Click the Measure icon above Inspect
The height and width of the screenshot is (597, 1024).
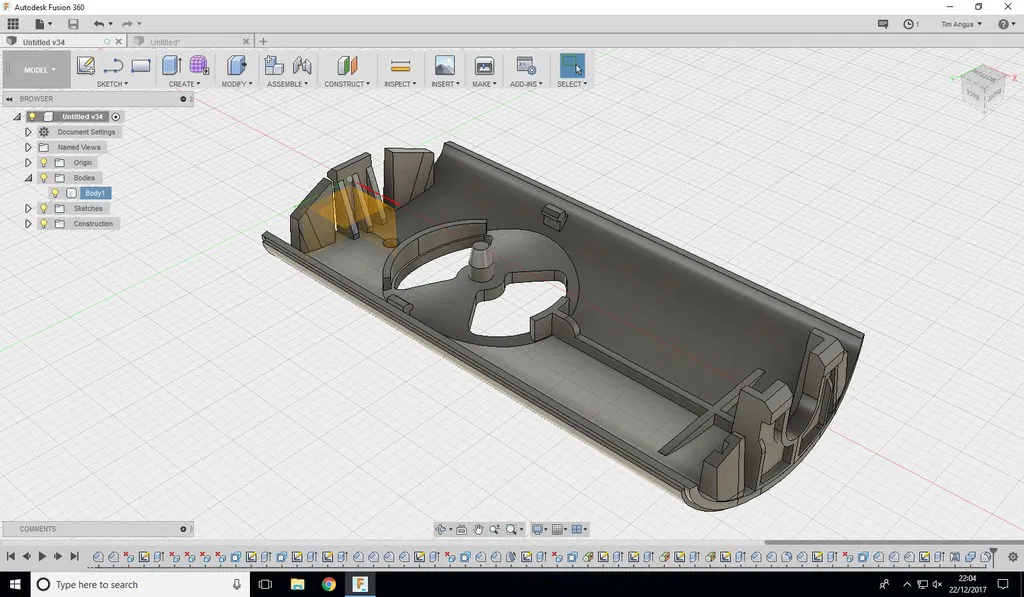(x=400, y=66)
